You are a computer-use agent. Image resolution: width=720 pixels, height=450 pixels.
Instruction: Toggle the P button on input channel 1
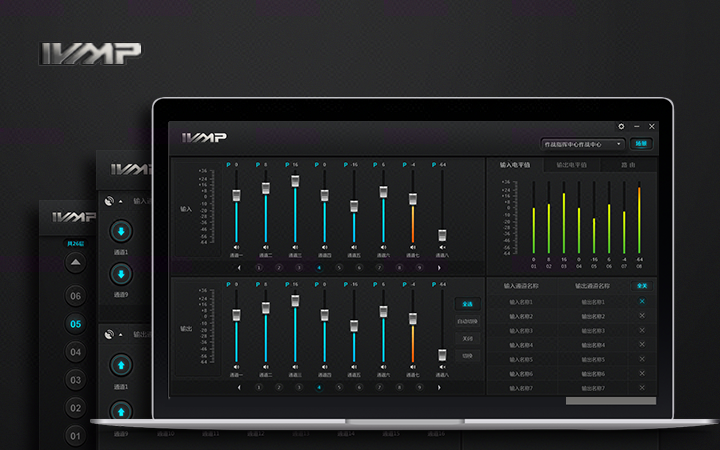coord(229,164)
